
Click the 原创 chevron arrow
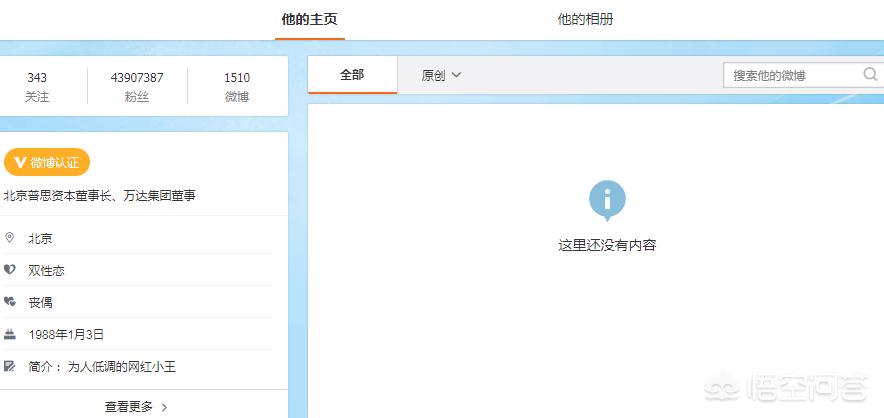coord(456,75)
